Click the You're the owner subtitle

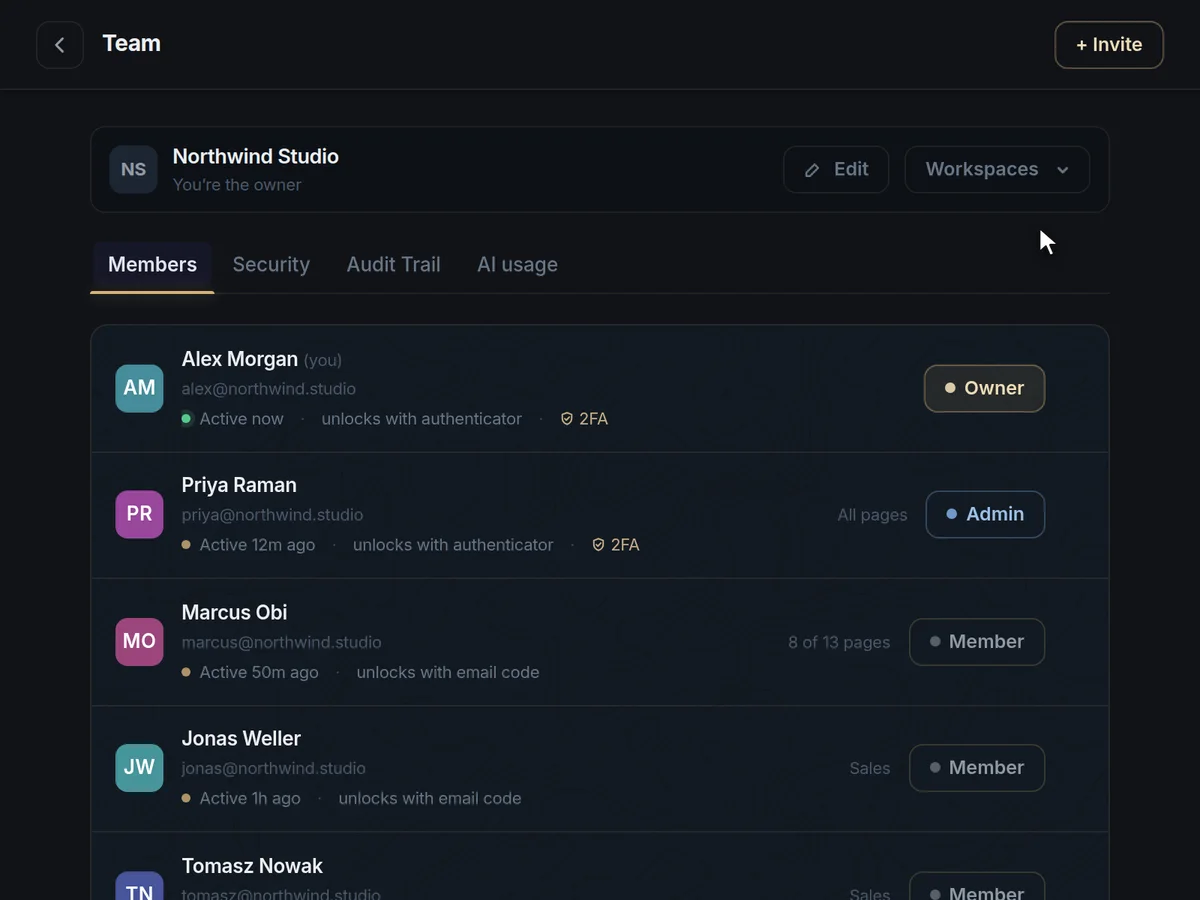[237, 184]
